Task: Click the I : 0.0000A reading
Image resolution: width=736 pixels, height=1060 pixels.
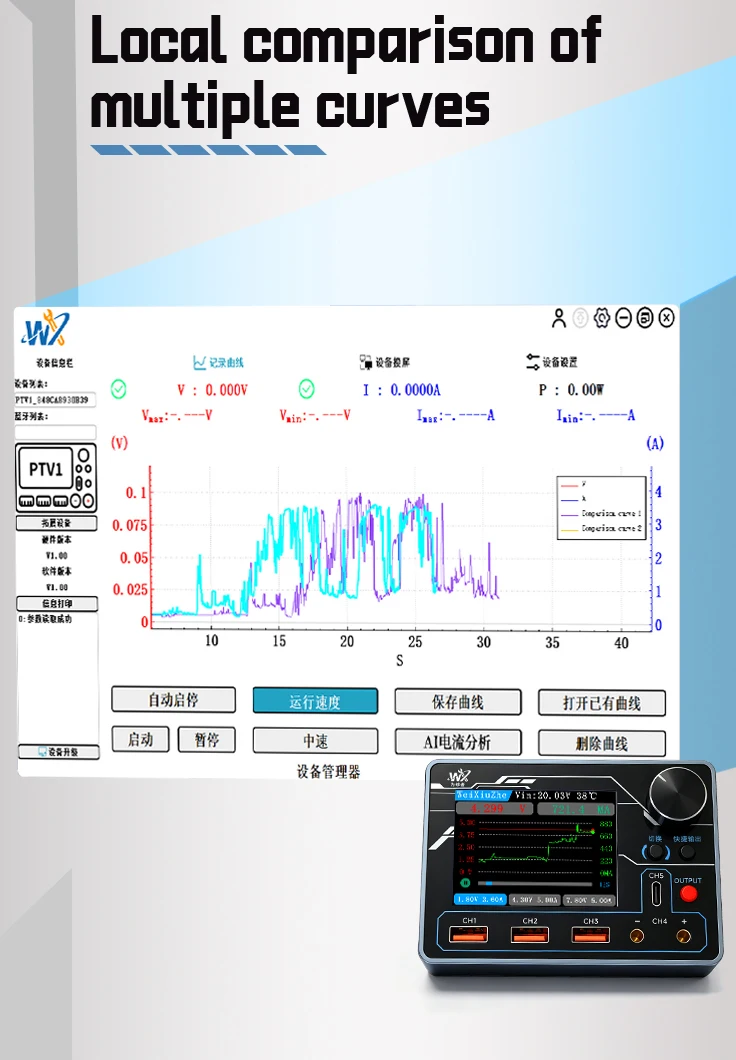Action: coord(401,390)
